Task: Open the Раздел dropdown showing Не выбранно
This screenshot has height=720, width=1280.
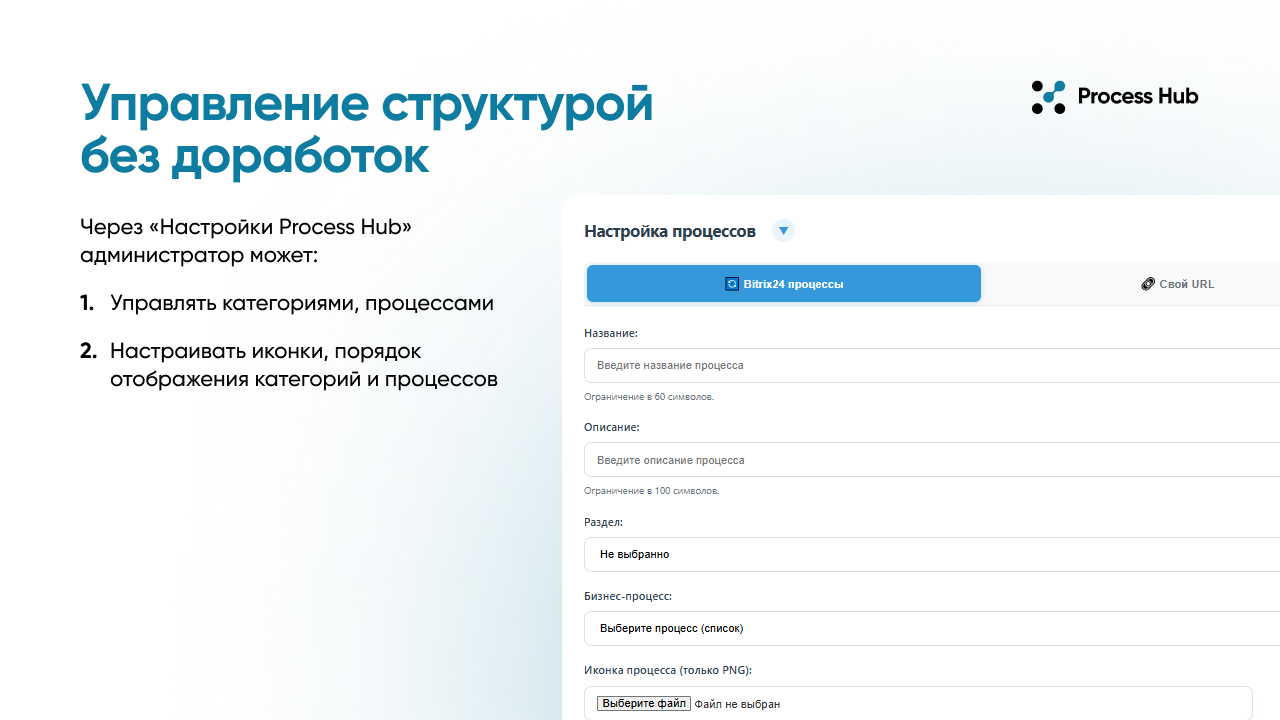Action: coord(932,554)
